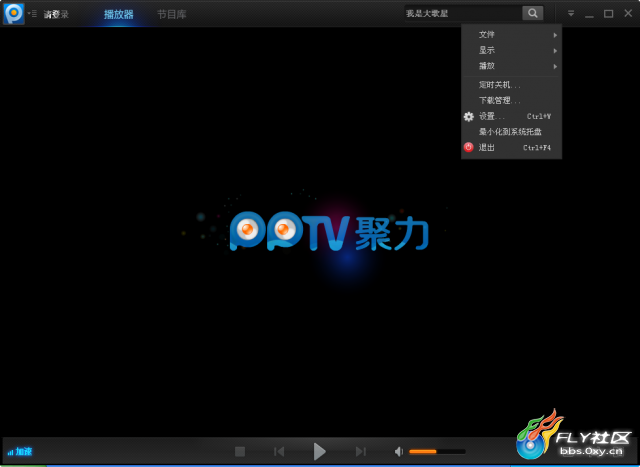Expand the arrow beside 显示
The image size is (640, 467).
click(x=555, y=51)
